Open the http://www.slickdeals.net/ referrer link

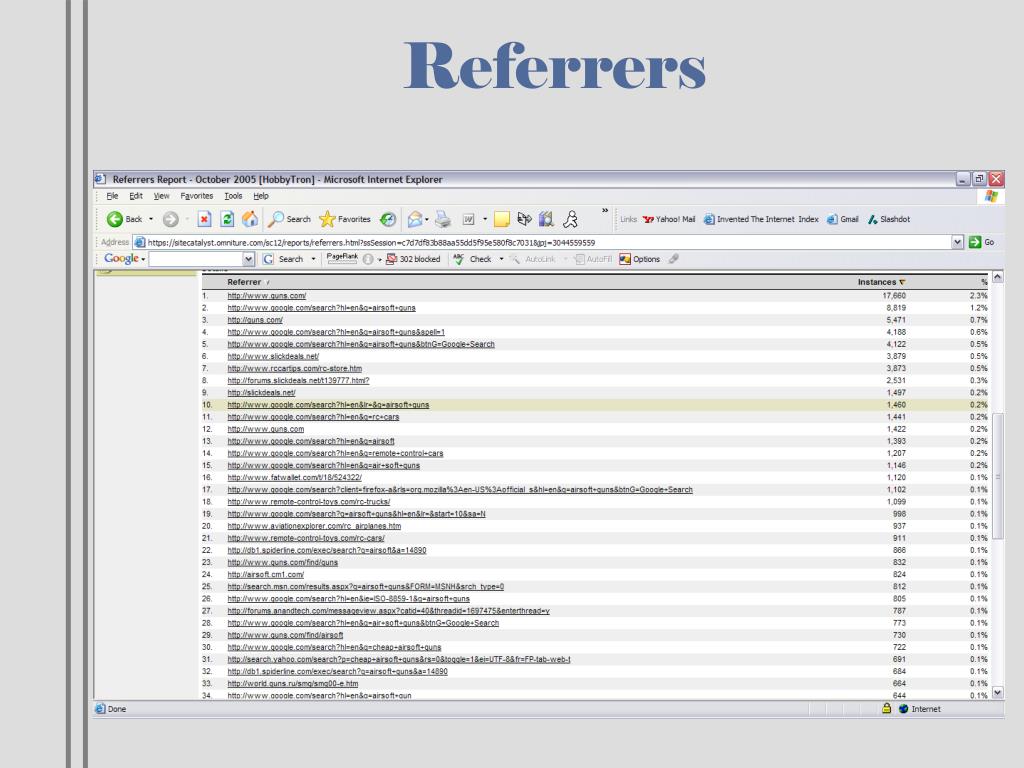coord(273,357)
